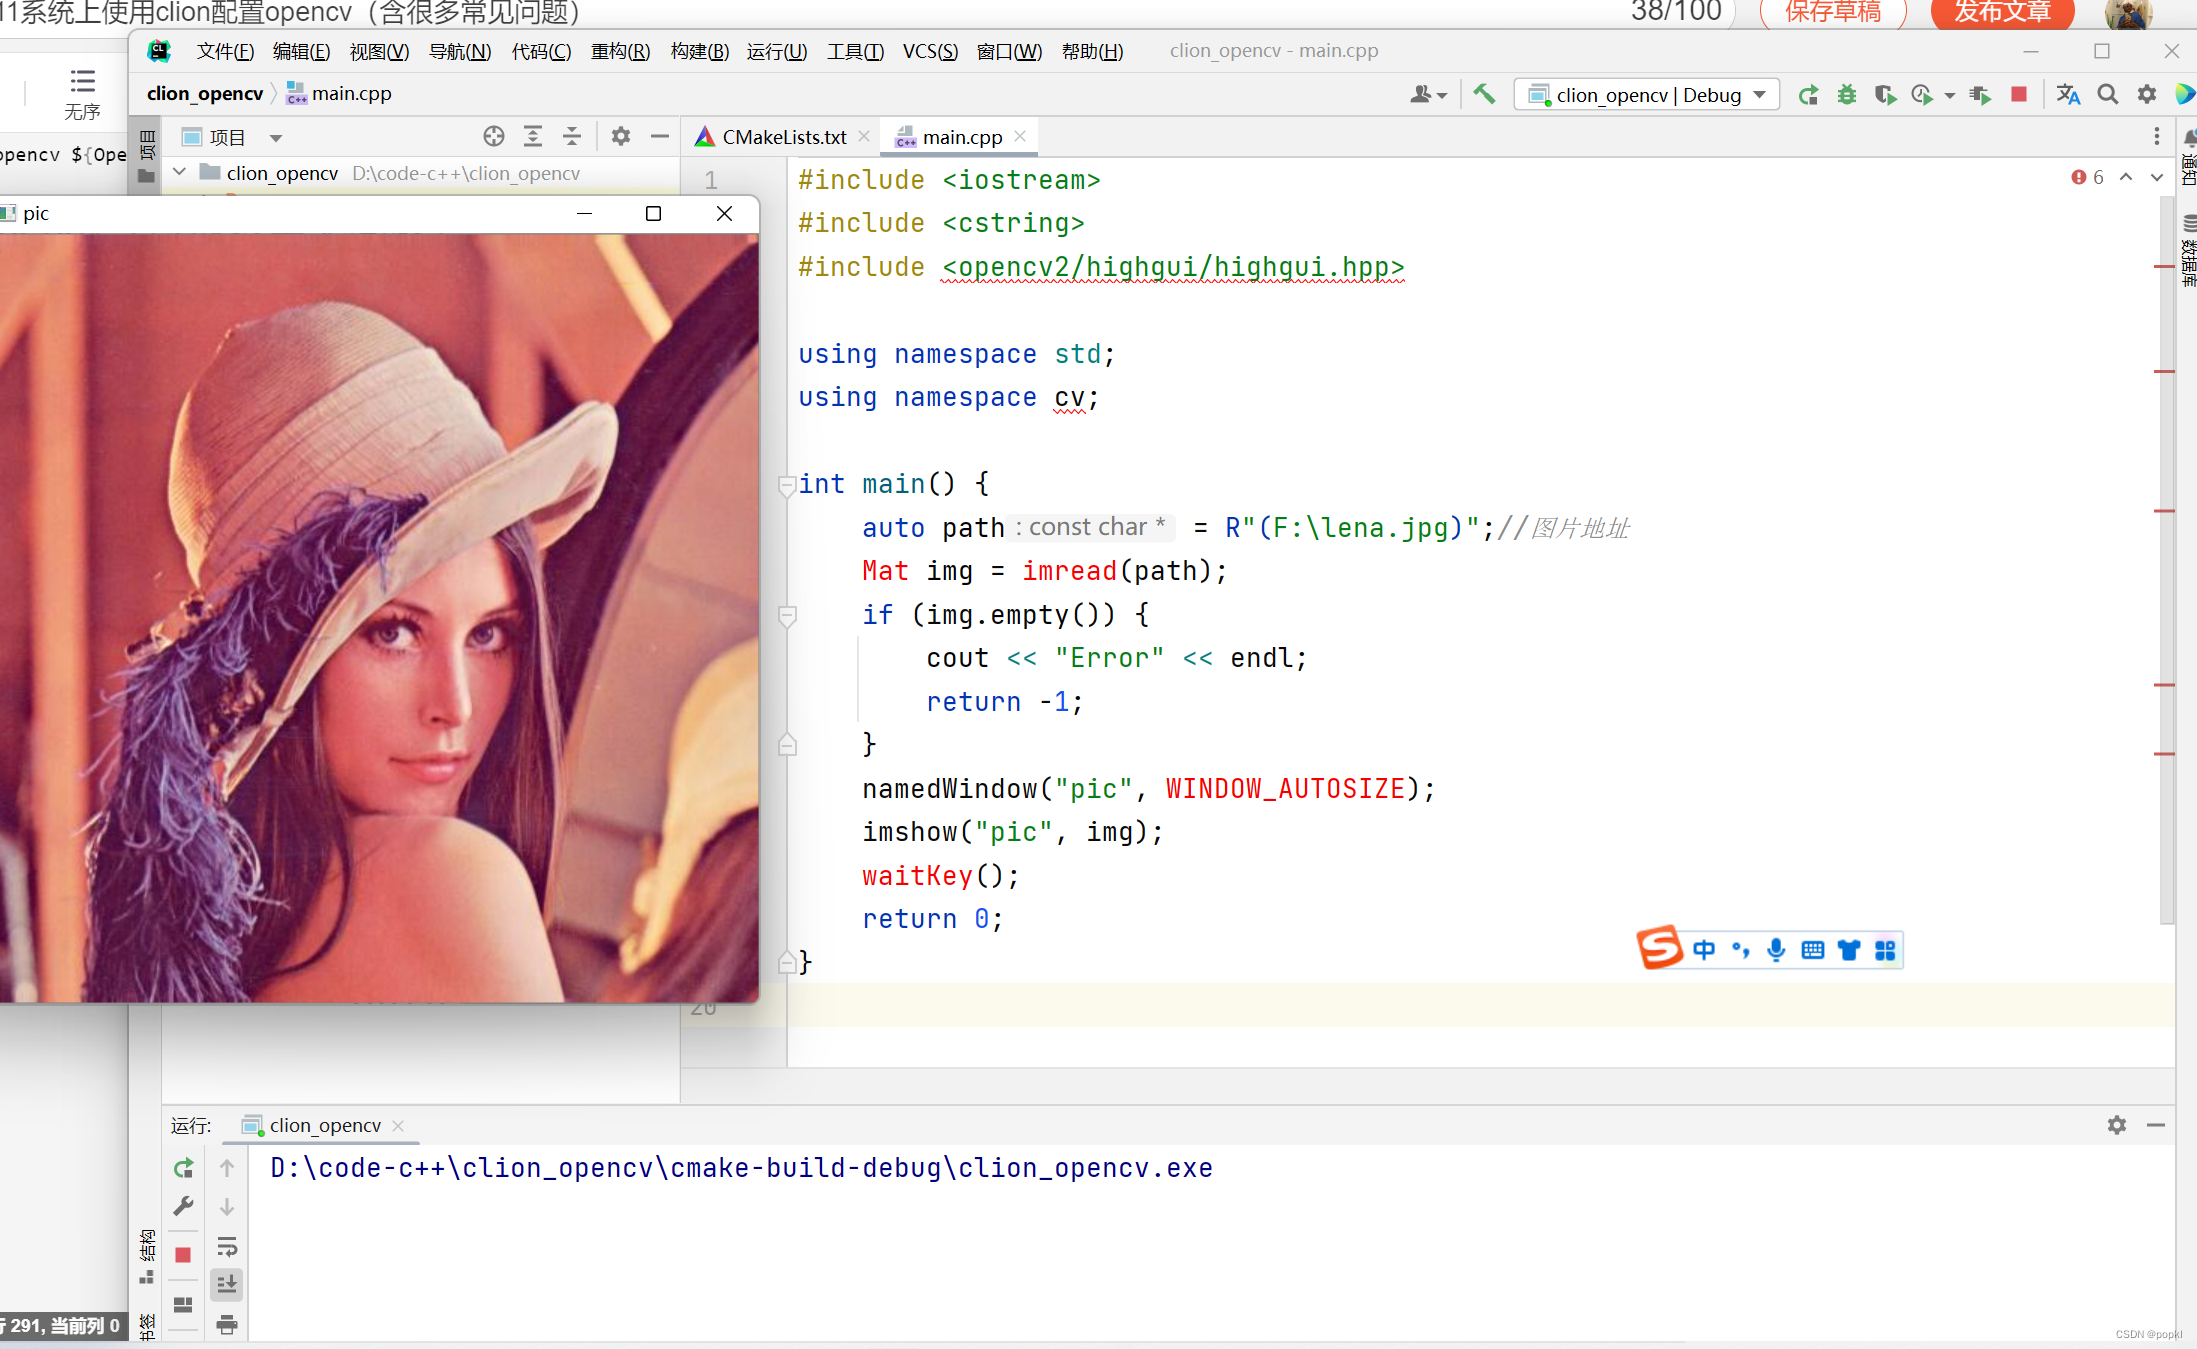This screenshot has height=1349, width=2197.
Task: Toggle soft-wrap in Run console
Action: pos(227,1247)
